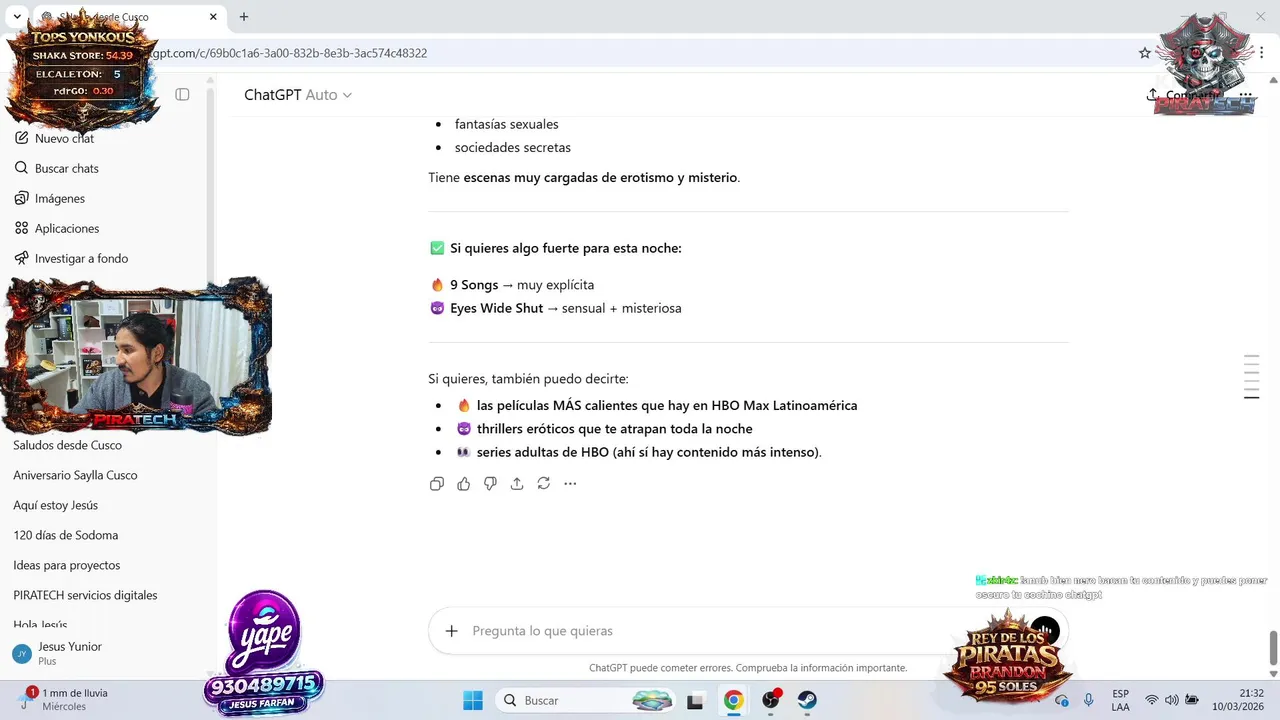The height and width of the screenshot is (720, 1280).
Task: Open chat Saludos desde Cusco
Action: tap(67, 445)
